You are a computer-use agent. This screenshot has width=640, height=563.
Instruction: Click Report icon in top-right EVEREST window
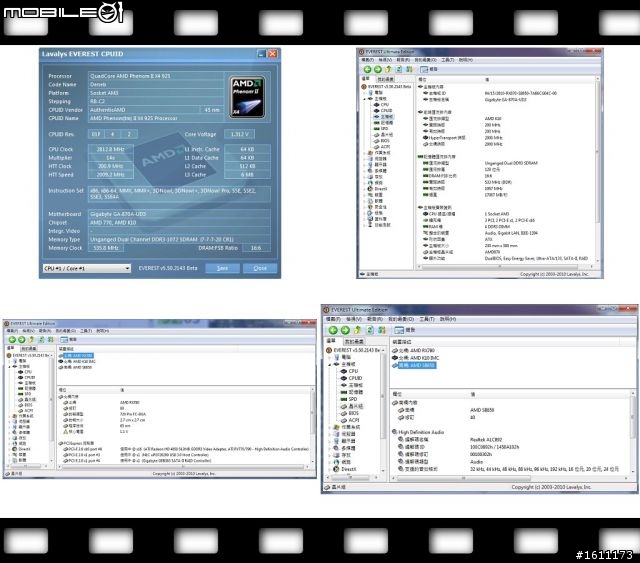click(424, 69)
